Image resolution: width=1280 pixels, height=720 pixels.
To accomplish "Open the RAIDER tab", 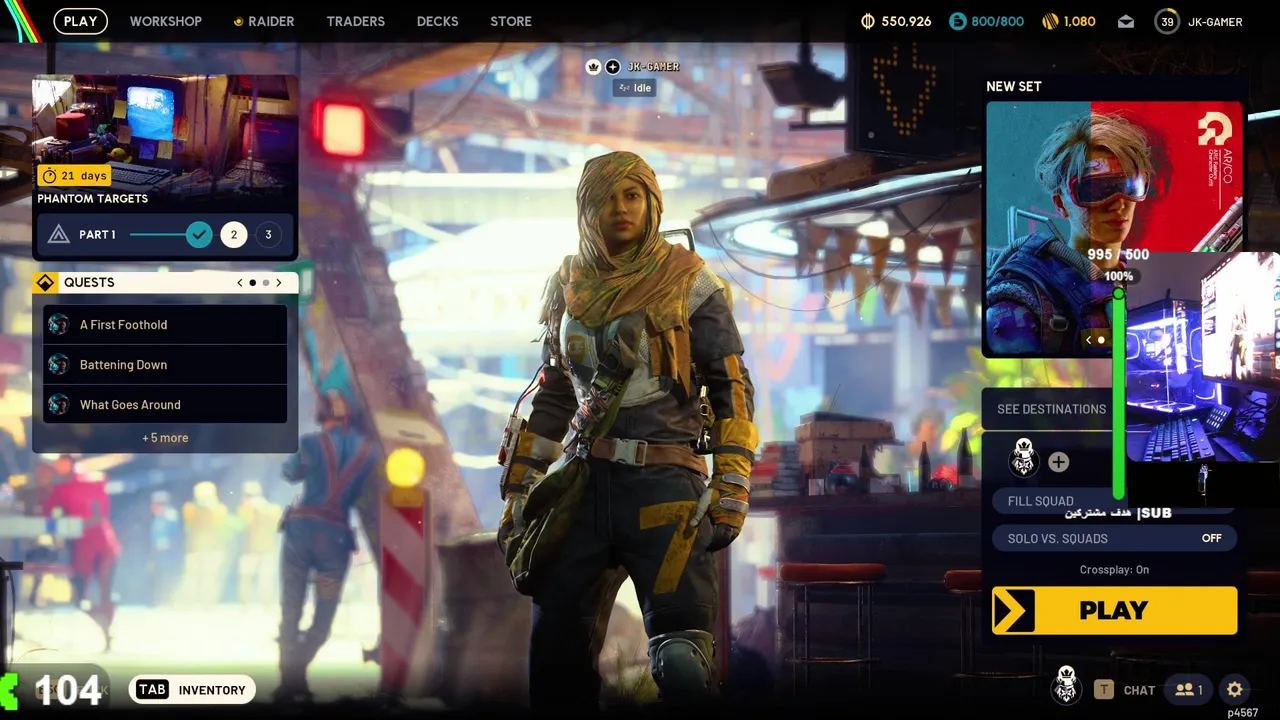I will (x=264, y=21).
